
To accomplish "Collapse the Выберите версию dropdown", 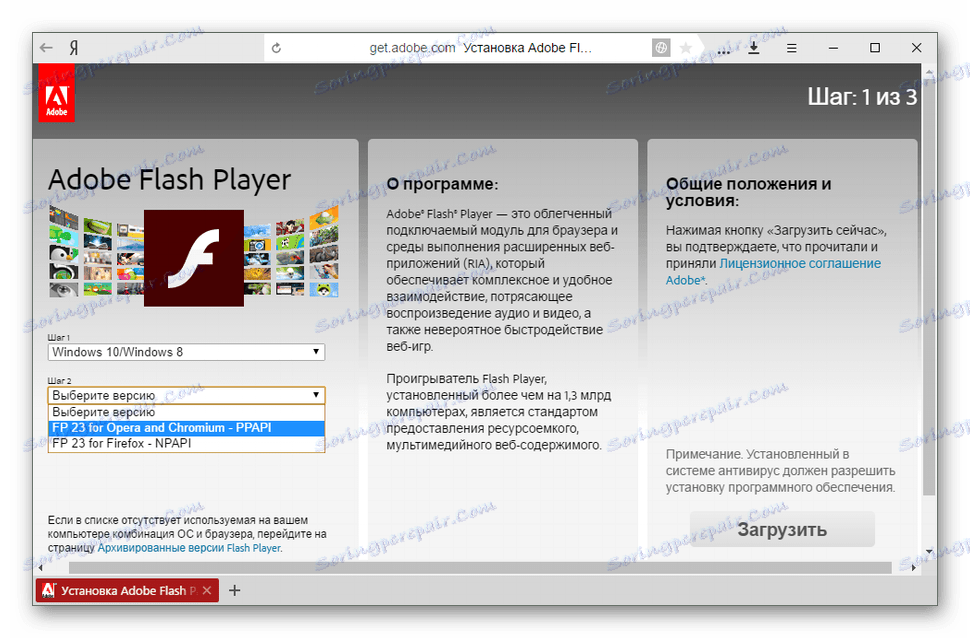I will pos(186,395).
